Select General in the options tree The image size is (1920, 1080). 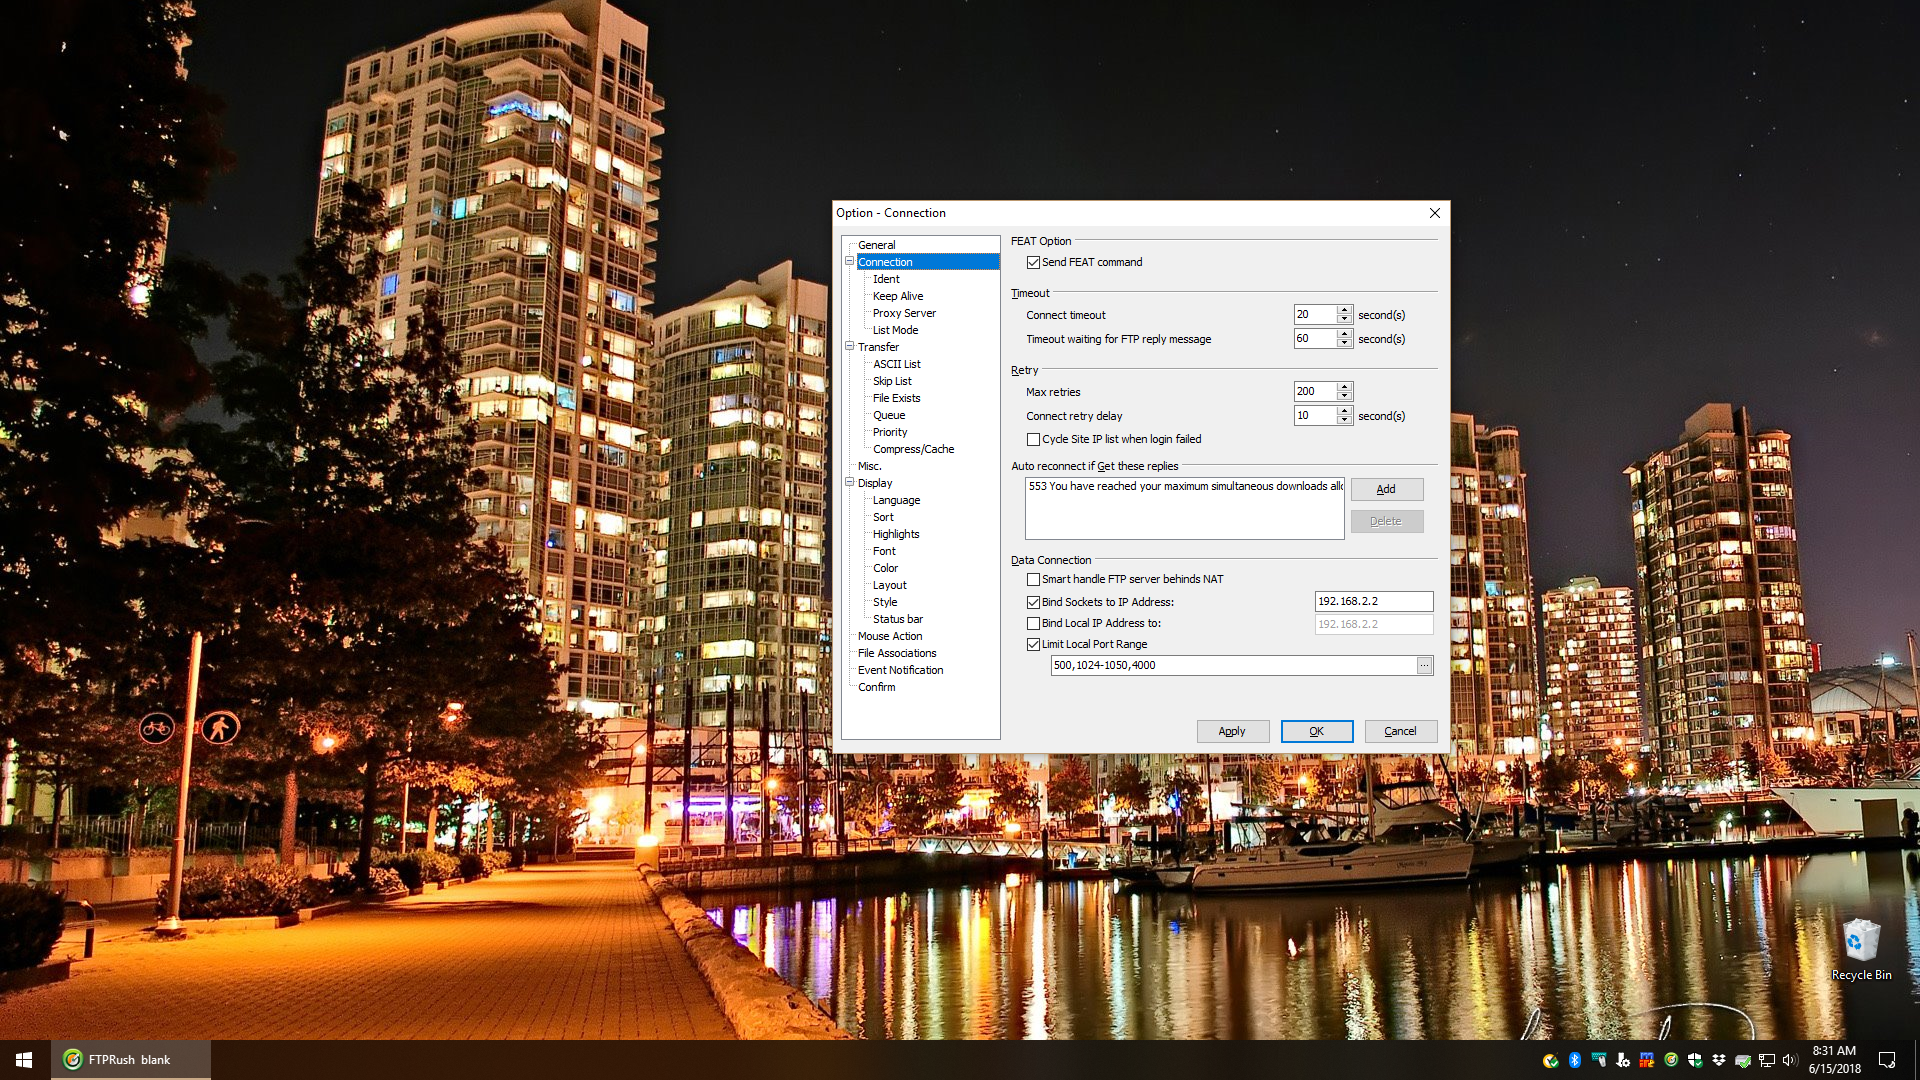point(876,245)
